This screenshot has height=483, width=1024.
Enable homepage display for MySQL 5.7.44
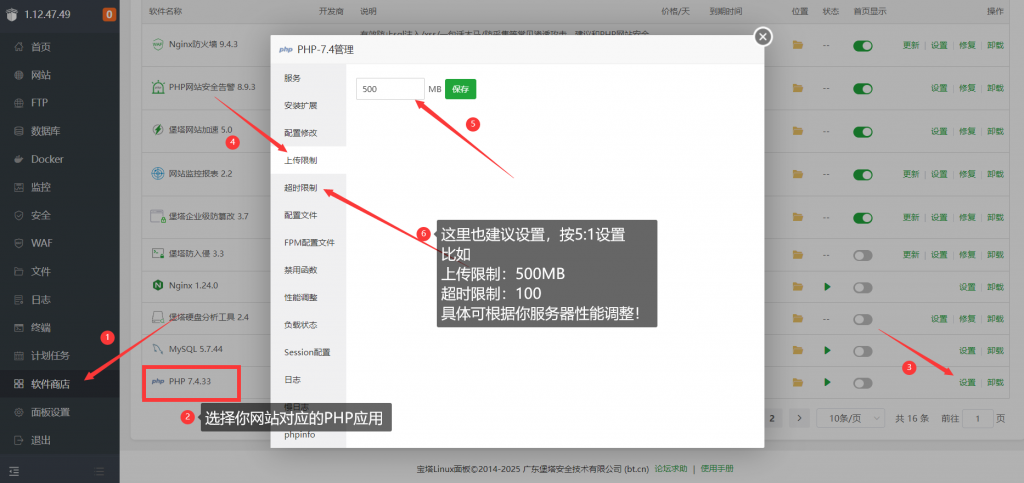click(x=863, y=351)
